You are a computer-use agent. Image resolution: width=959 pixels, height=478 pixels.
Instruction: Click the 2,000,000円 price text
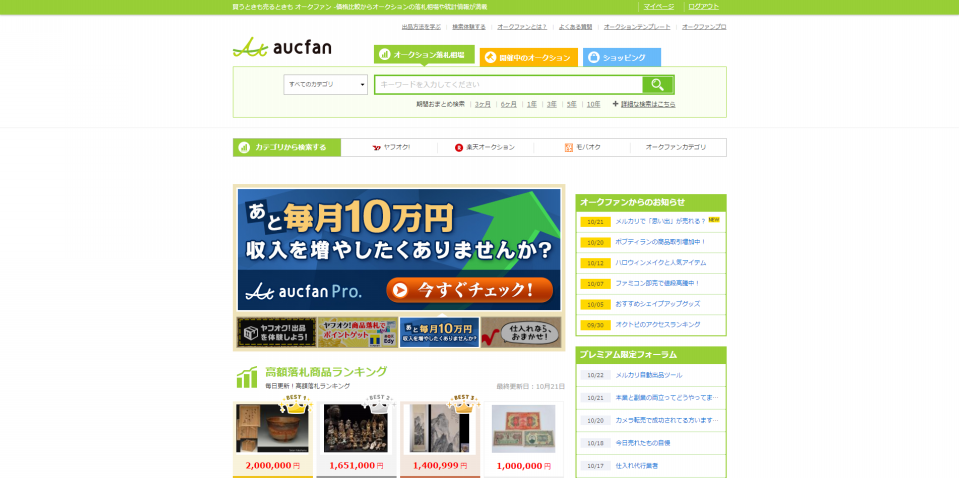273,466
